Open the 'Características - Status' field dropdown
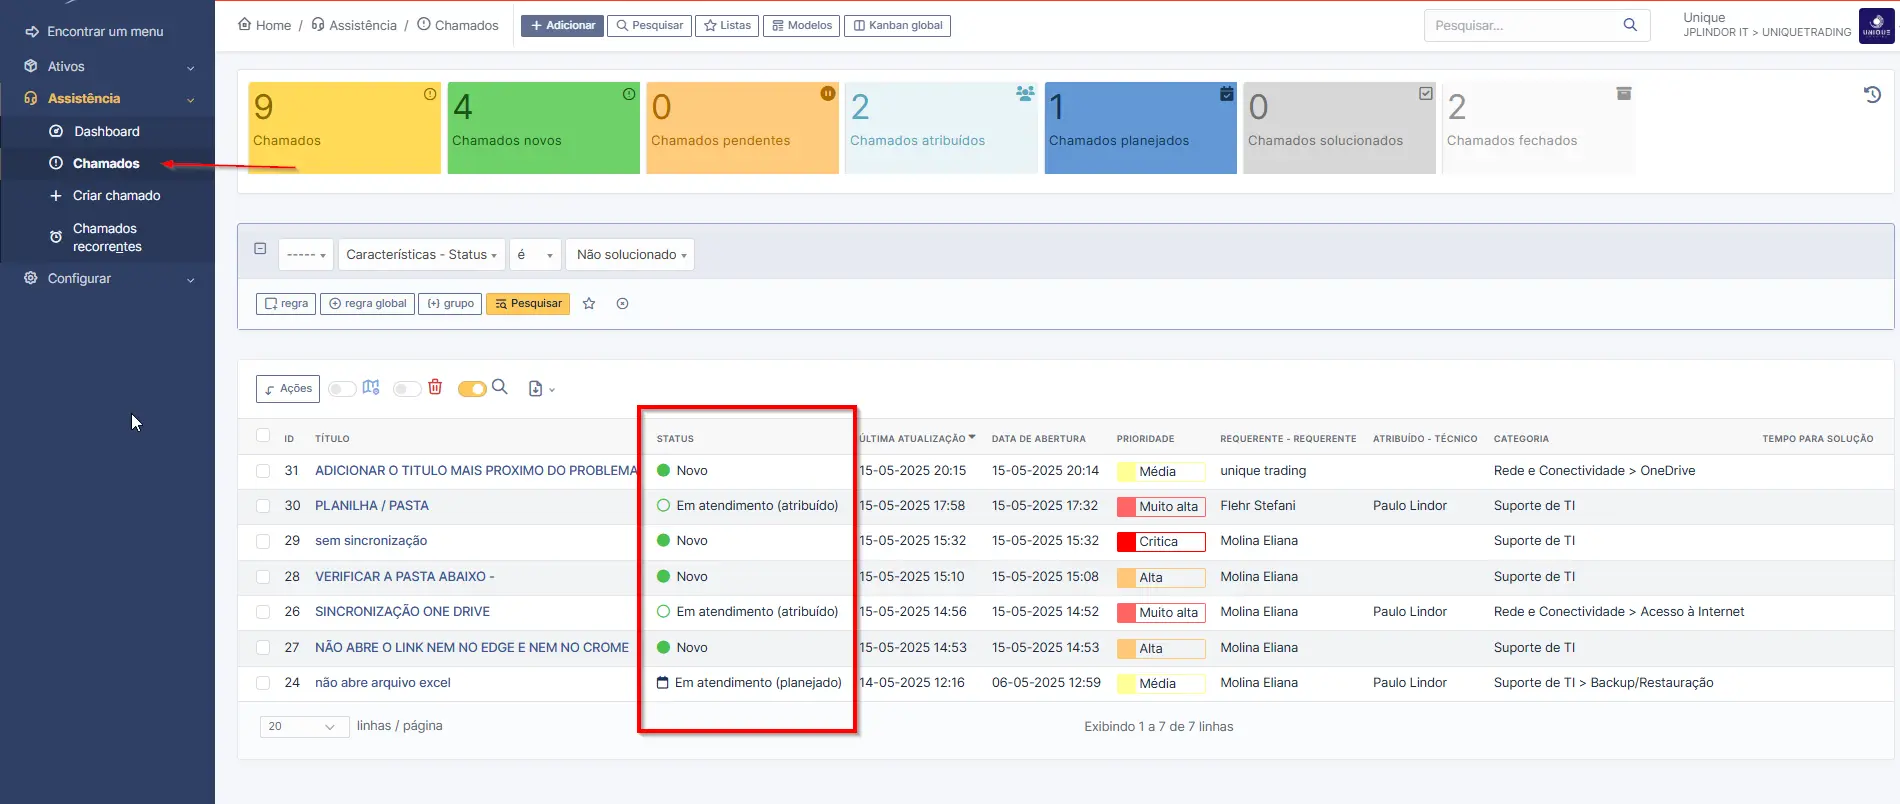This screenshot has height=804, width=1900. coord(421,255)
